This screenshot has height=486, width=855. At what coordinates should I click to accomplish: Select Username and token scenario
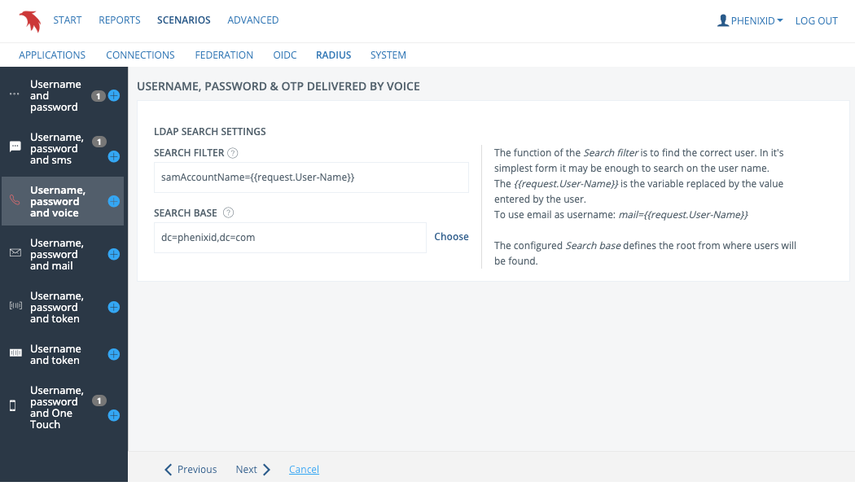pos(56,355)
